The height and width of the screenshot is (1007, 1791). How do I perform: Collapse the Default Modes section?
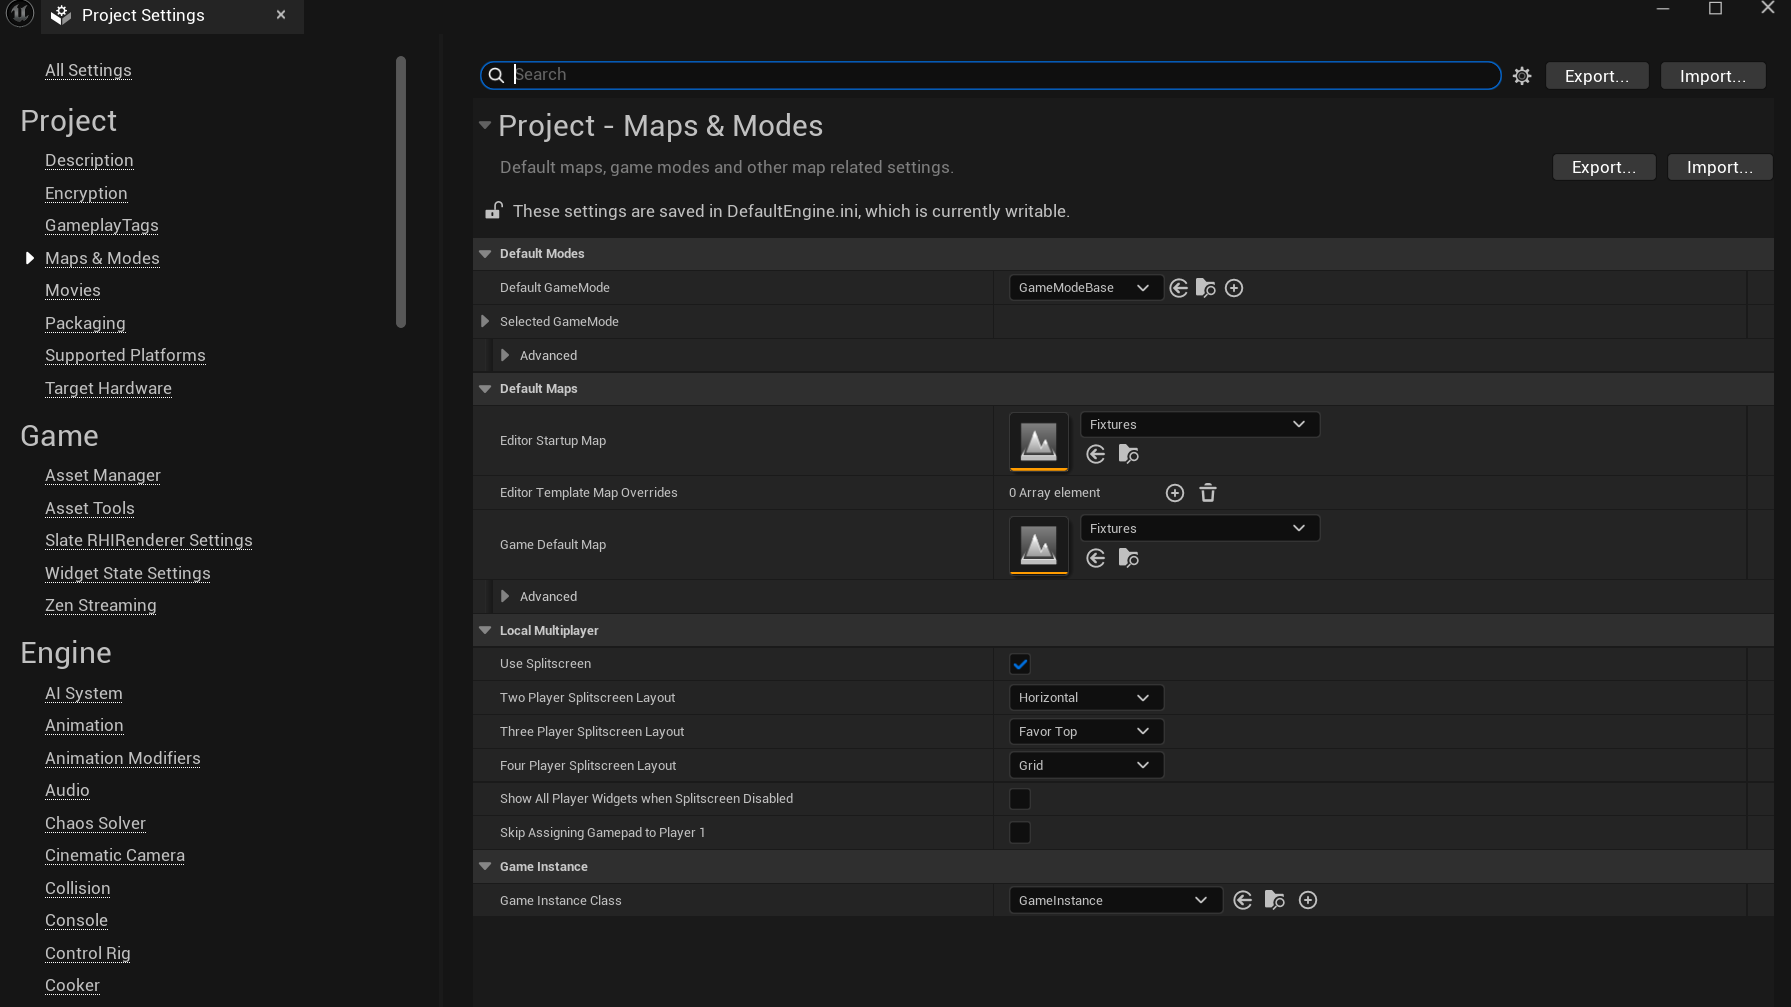click(485, 254)
